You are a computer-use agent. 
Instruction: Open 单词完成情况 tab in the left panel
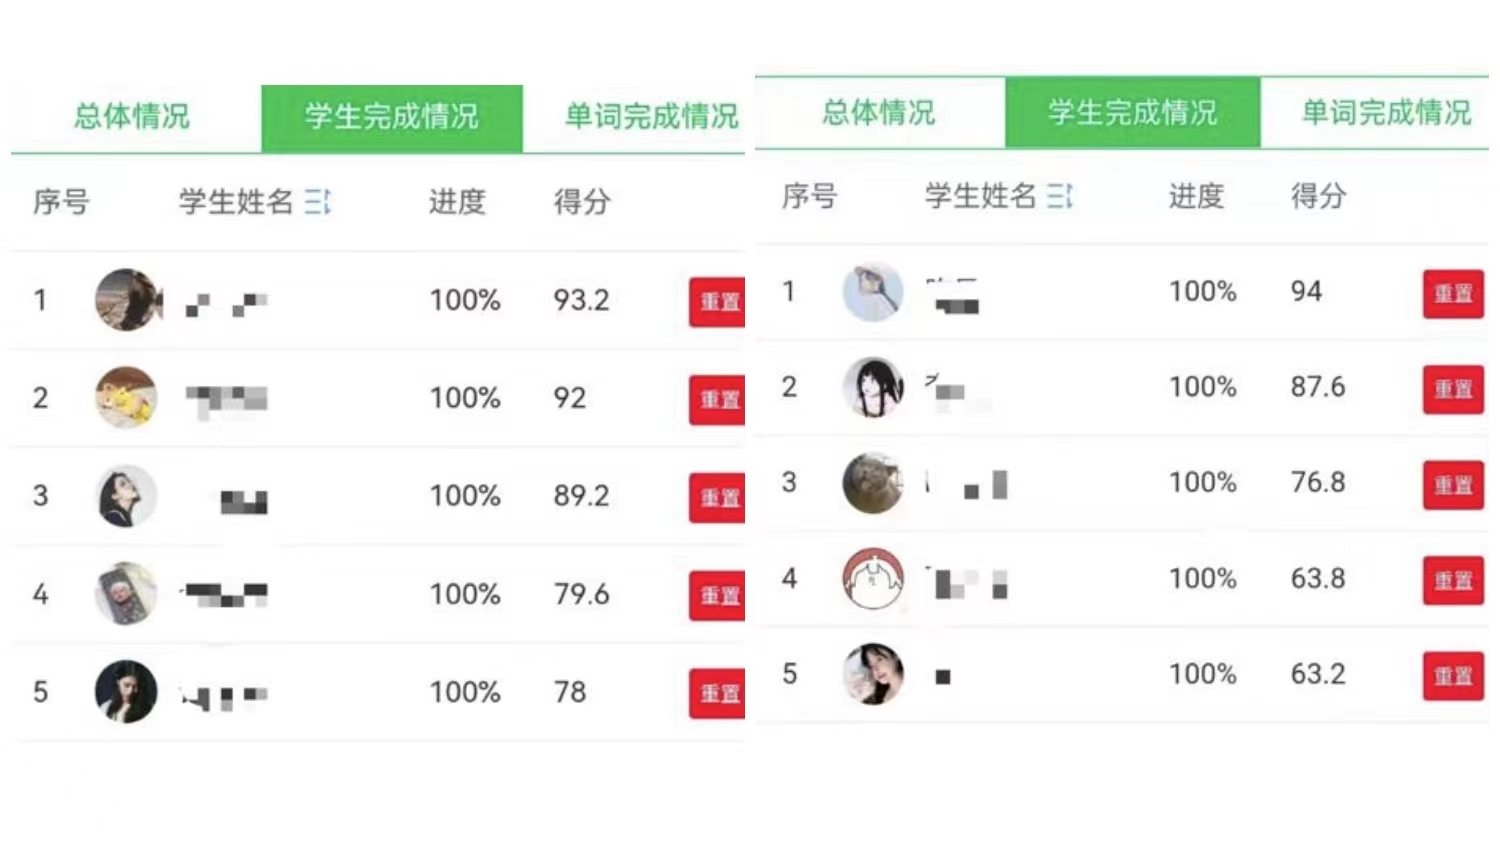[650, 117]
